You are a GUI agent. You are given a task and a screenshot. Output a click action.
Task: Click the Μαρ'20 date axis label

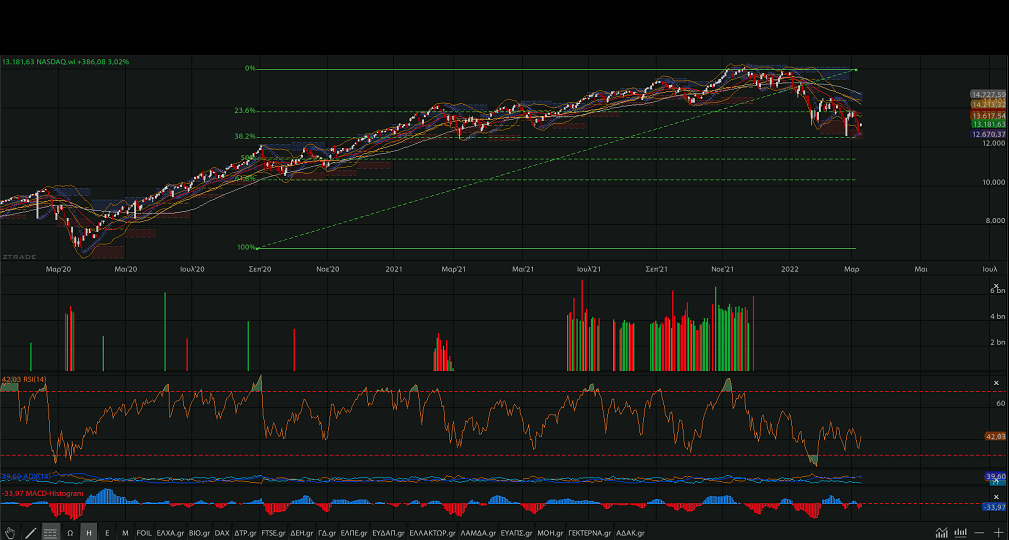click(x=59, y=269)
